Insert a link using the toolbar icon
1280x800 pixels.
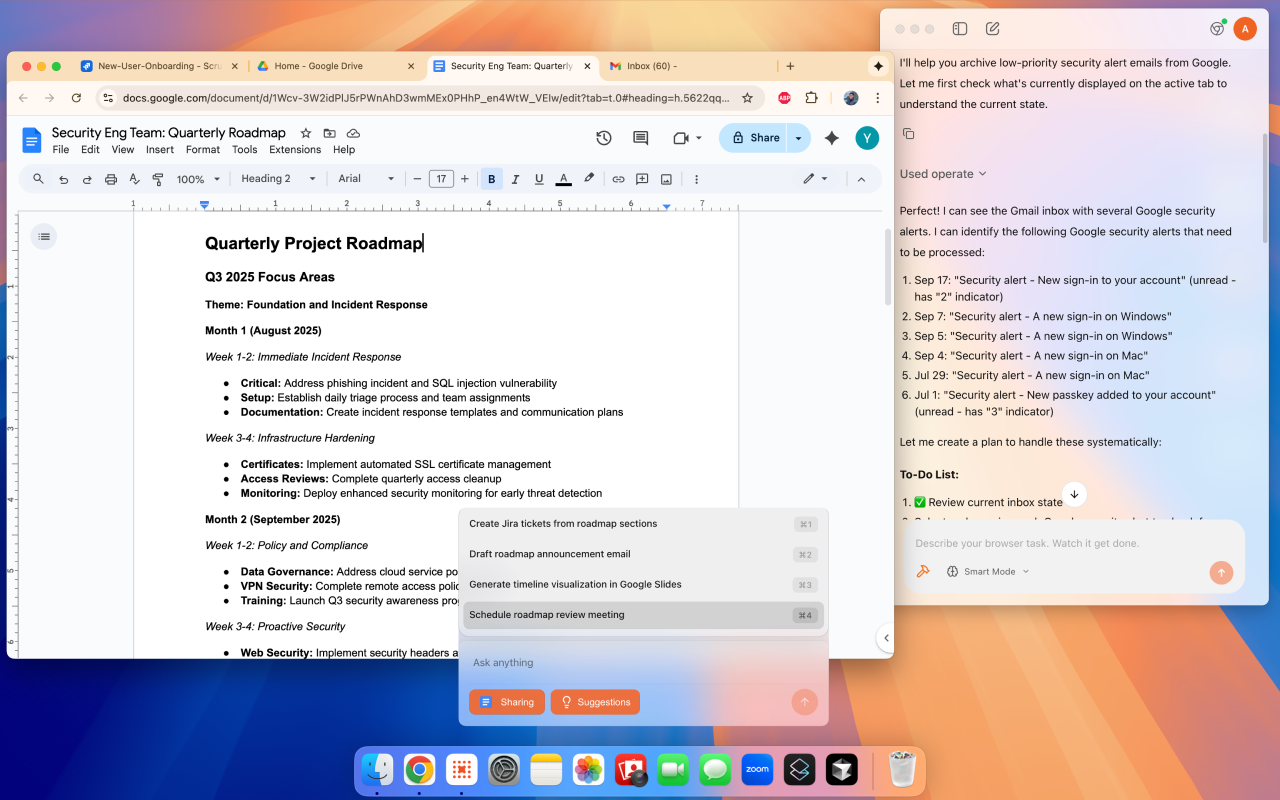click(618, 179)
